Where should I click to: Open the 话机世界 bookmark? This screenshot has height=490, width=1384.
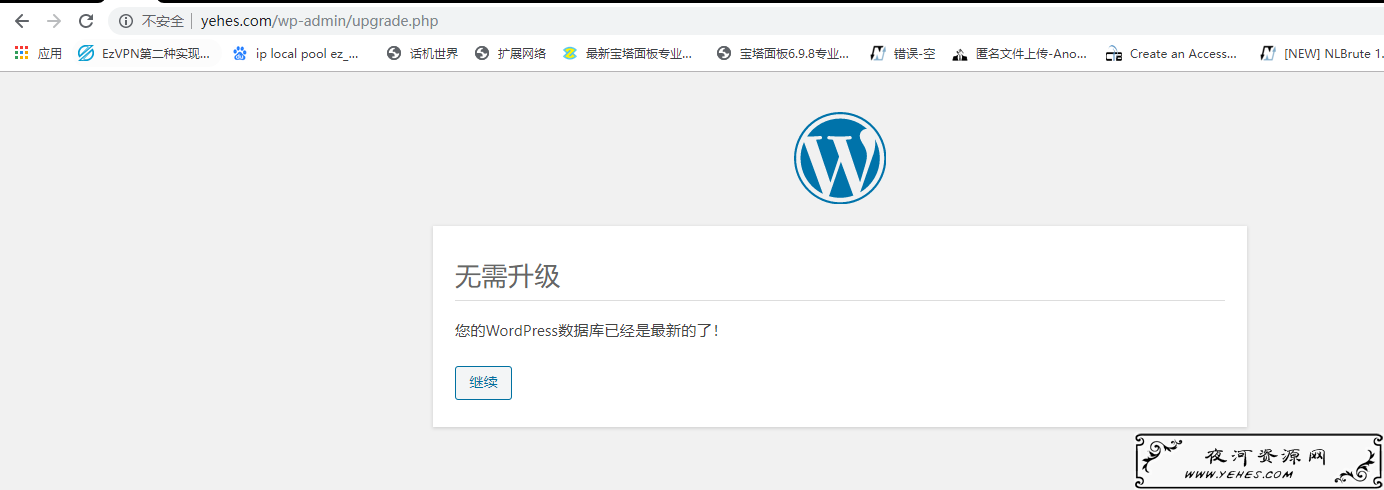click(x=423, y=54)
